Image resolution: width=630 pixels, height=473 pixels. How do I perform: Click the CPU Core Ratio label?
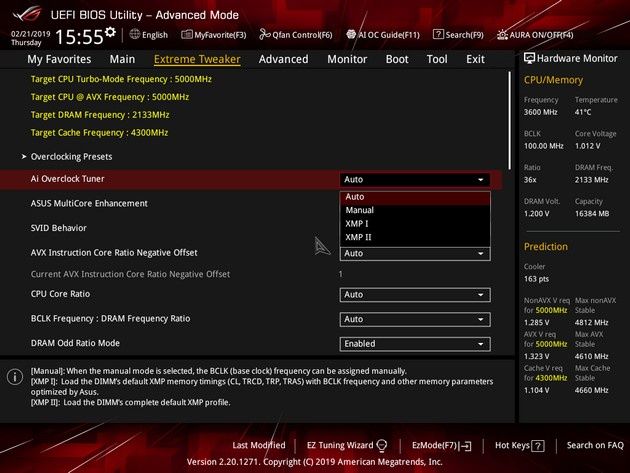pyautogui.click(x=60, y=294)
